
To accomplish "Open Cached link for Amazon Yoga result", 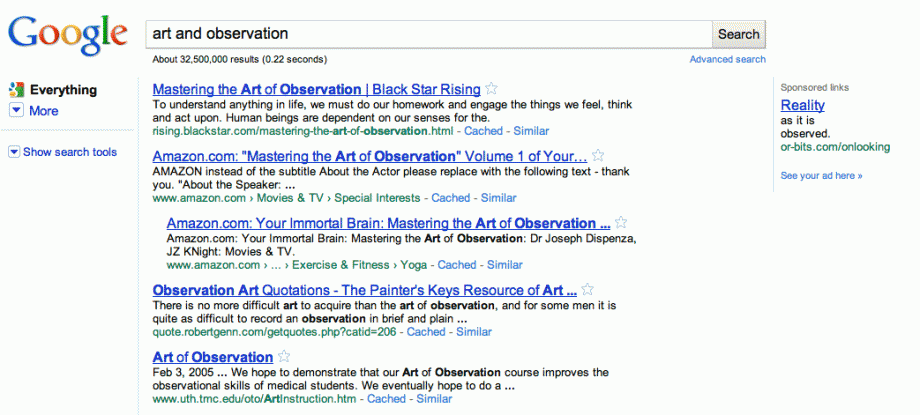I will [456, 265].
